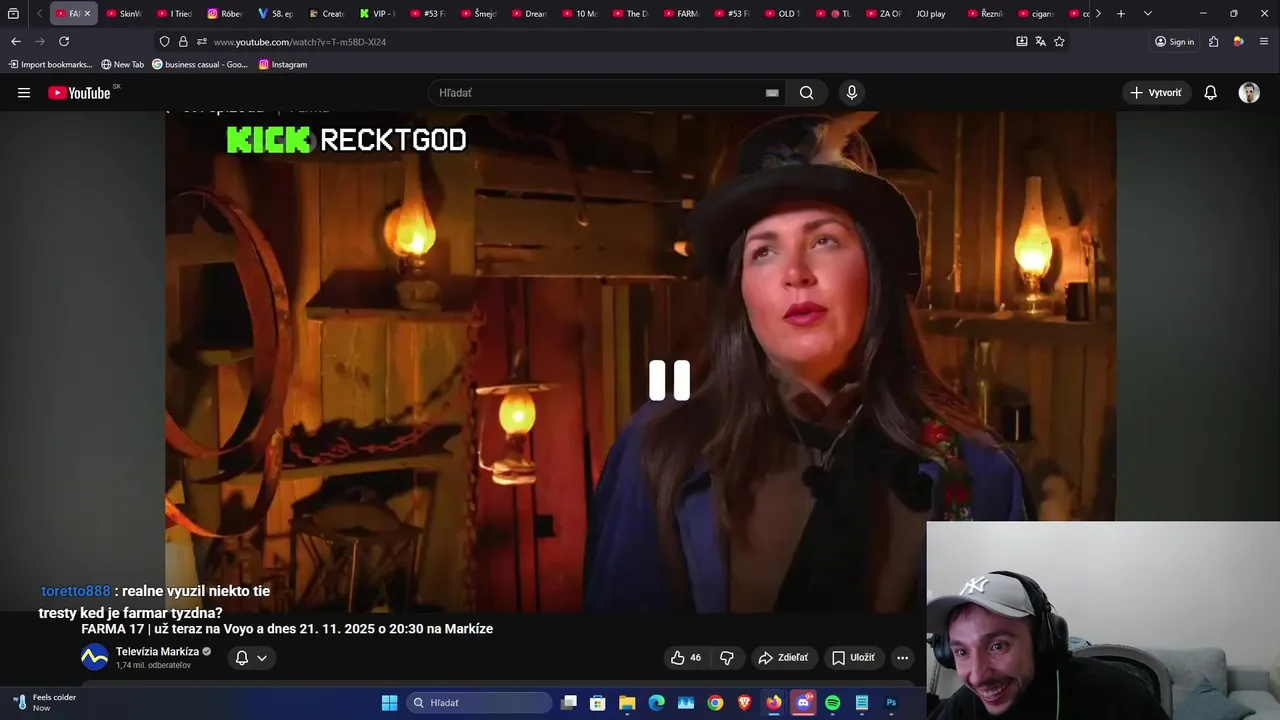Open the New Tab bookmark
The image size is (1280, 720).
click(x=122, y=64)
